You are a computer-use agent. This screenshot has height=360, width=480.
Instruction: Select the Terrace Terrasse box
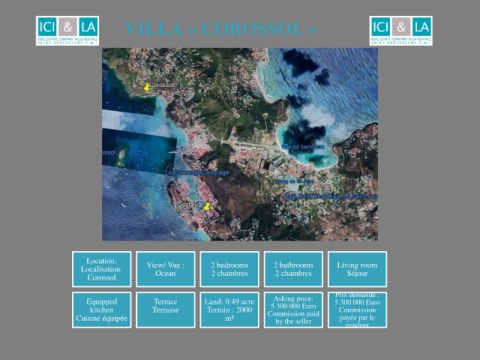coord(165,310)
